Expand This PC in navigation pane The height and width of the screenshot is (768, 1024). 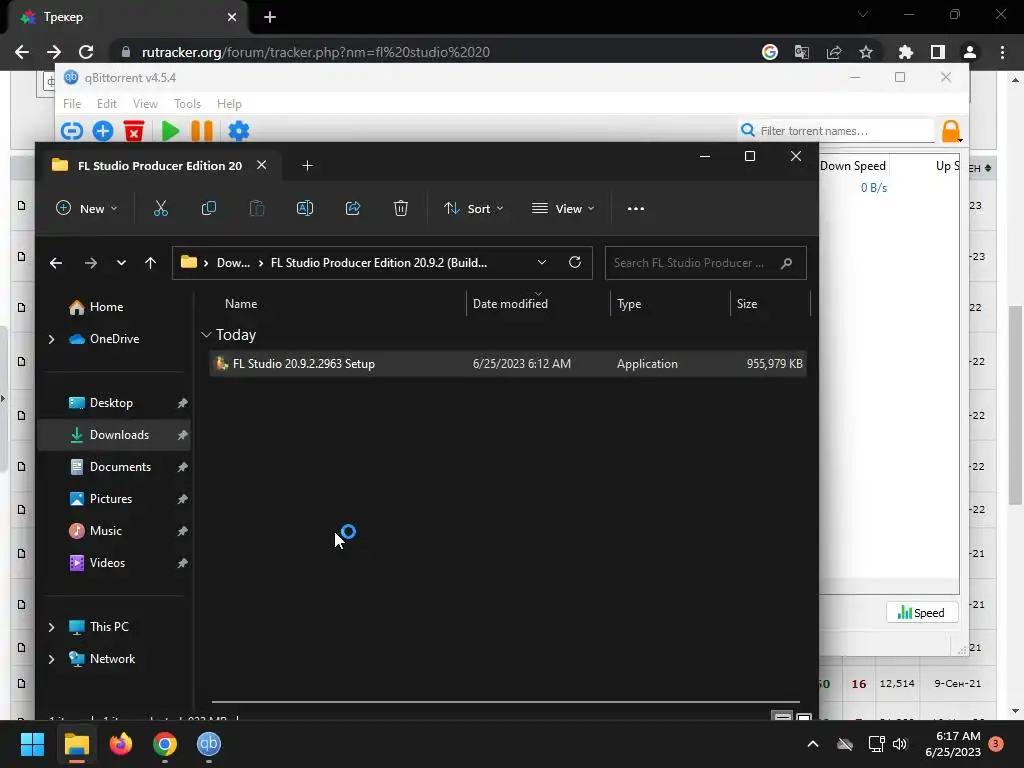coord(52,627)
